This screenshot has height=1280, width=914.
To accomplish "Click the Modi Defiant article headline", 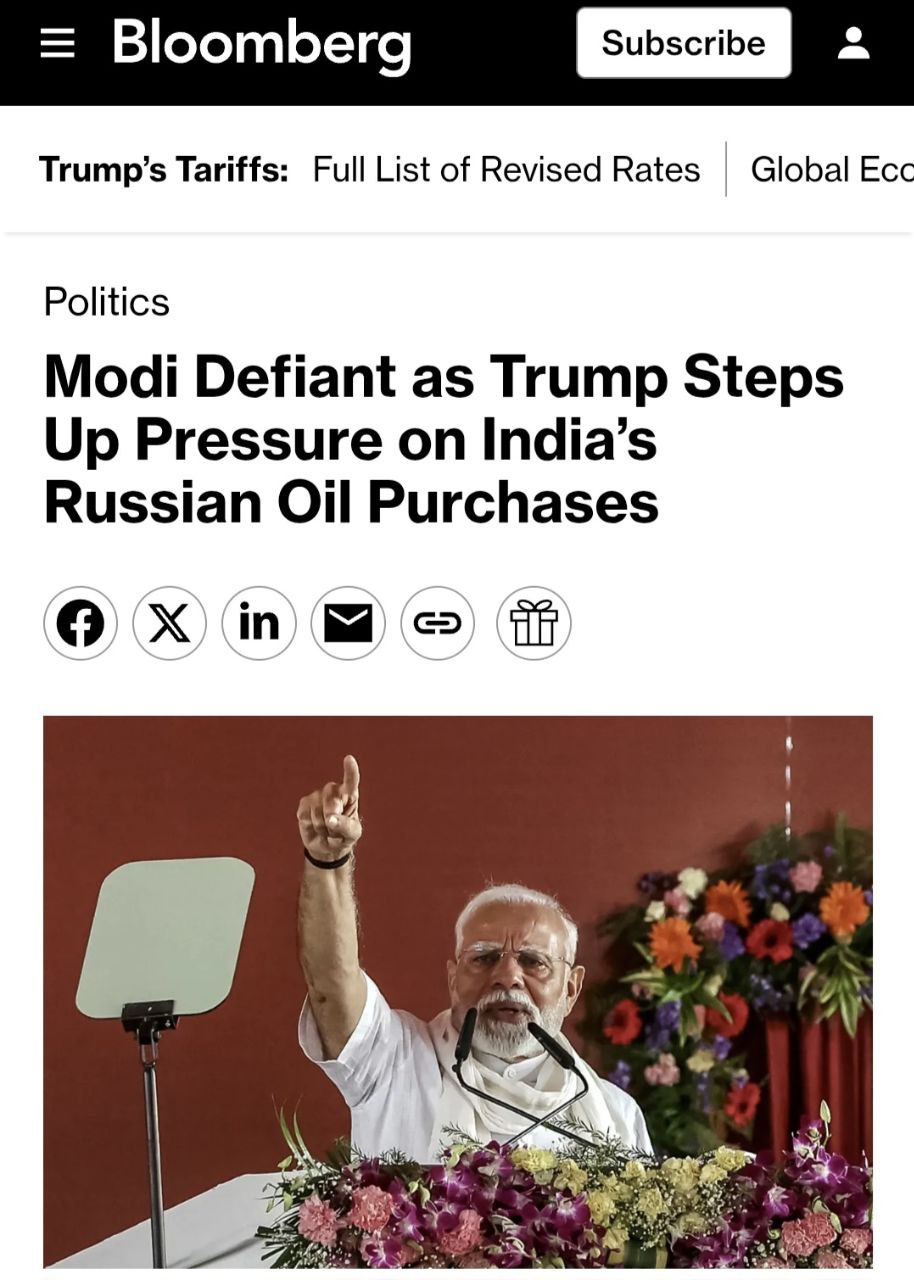I will click(x=443, y=439).
